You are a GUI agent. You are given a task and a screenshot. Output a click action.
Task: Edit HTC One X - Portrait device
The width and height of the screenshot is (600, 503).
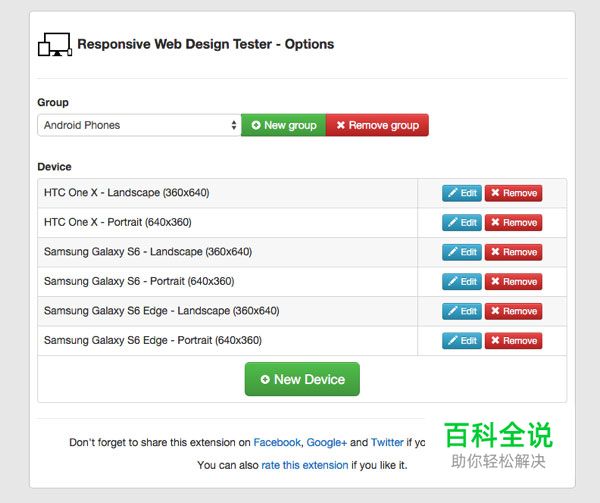pyautogui.click(x=462, y=223)
